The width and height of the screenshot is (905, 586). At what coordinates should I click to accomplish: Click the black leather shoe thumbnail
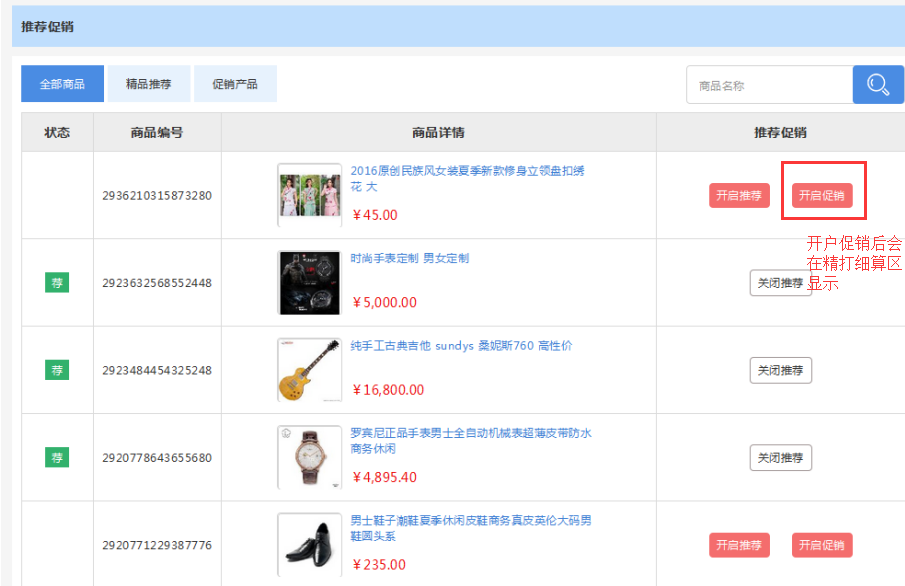tap(310, 545)
